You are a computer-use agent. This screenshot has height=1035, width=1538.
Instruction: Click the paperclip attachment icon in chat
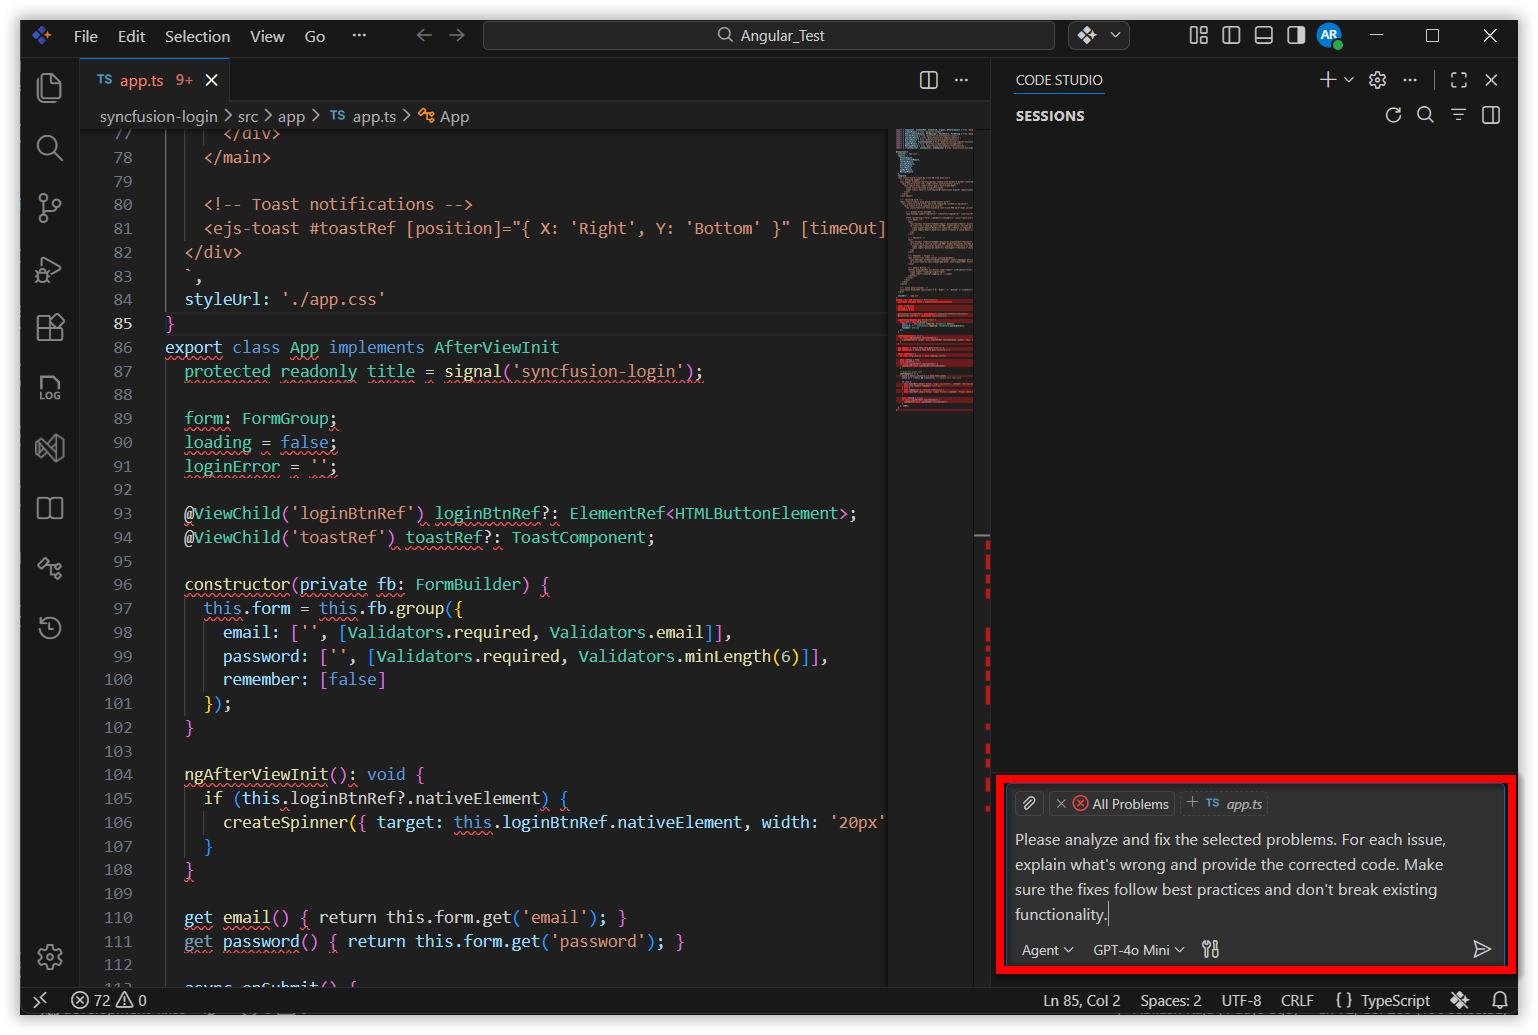pyautogui.click(x=1028, y=803)
